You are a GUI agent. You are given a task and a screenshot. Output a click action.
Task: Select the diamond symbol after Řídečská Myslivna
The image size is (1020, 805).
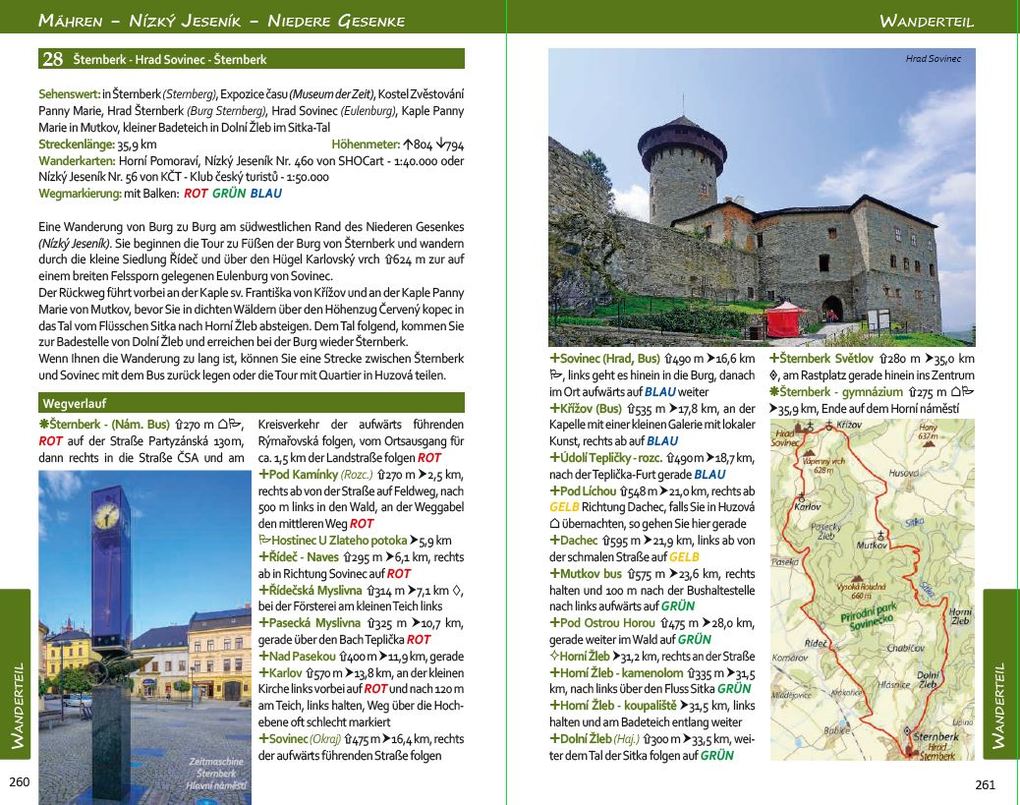455,591
